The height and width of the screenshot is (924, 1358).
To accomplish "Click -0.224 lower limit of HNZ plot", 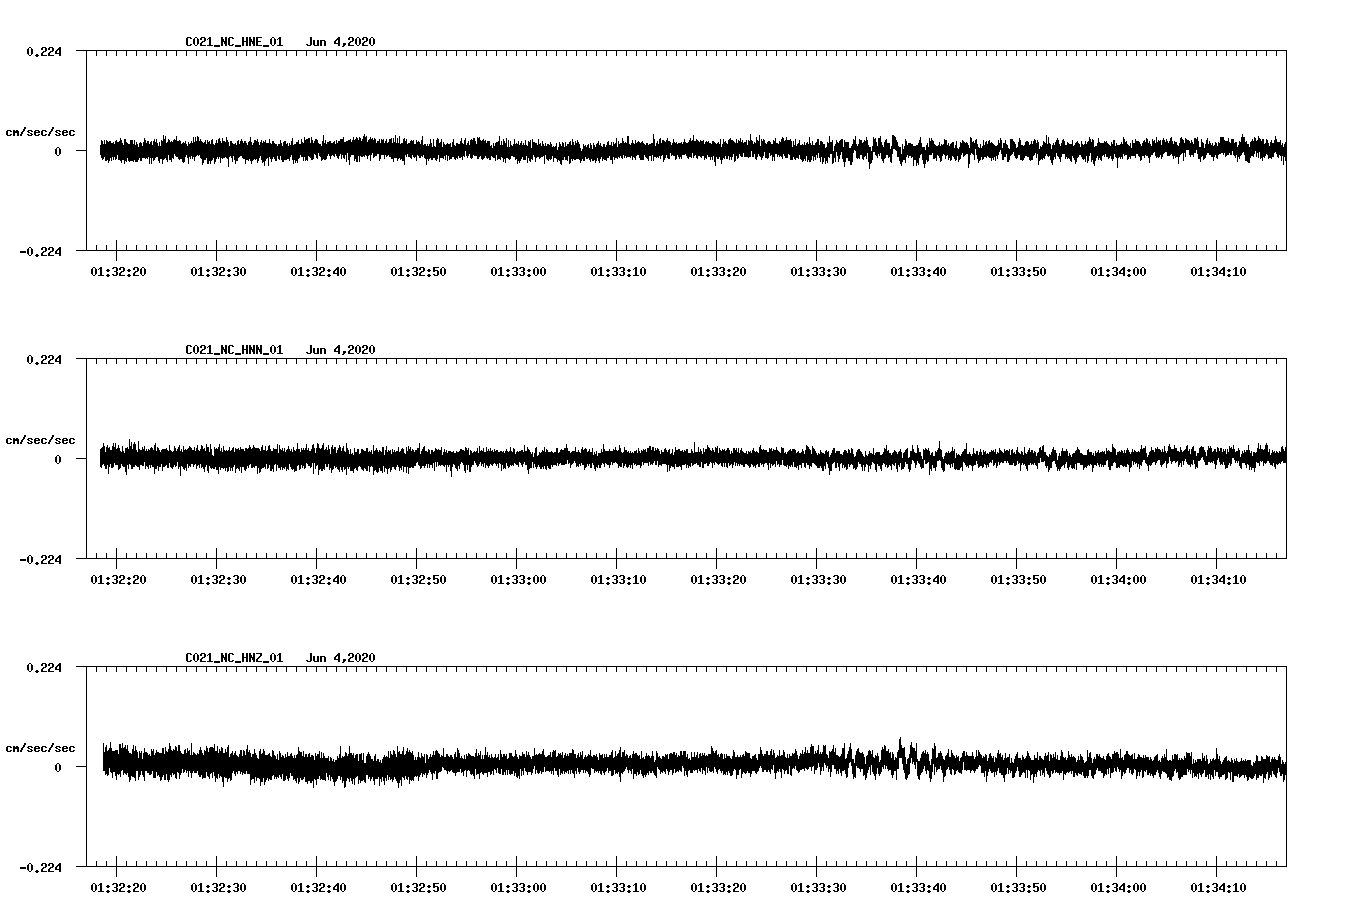I will click(40, 868).
